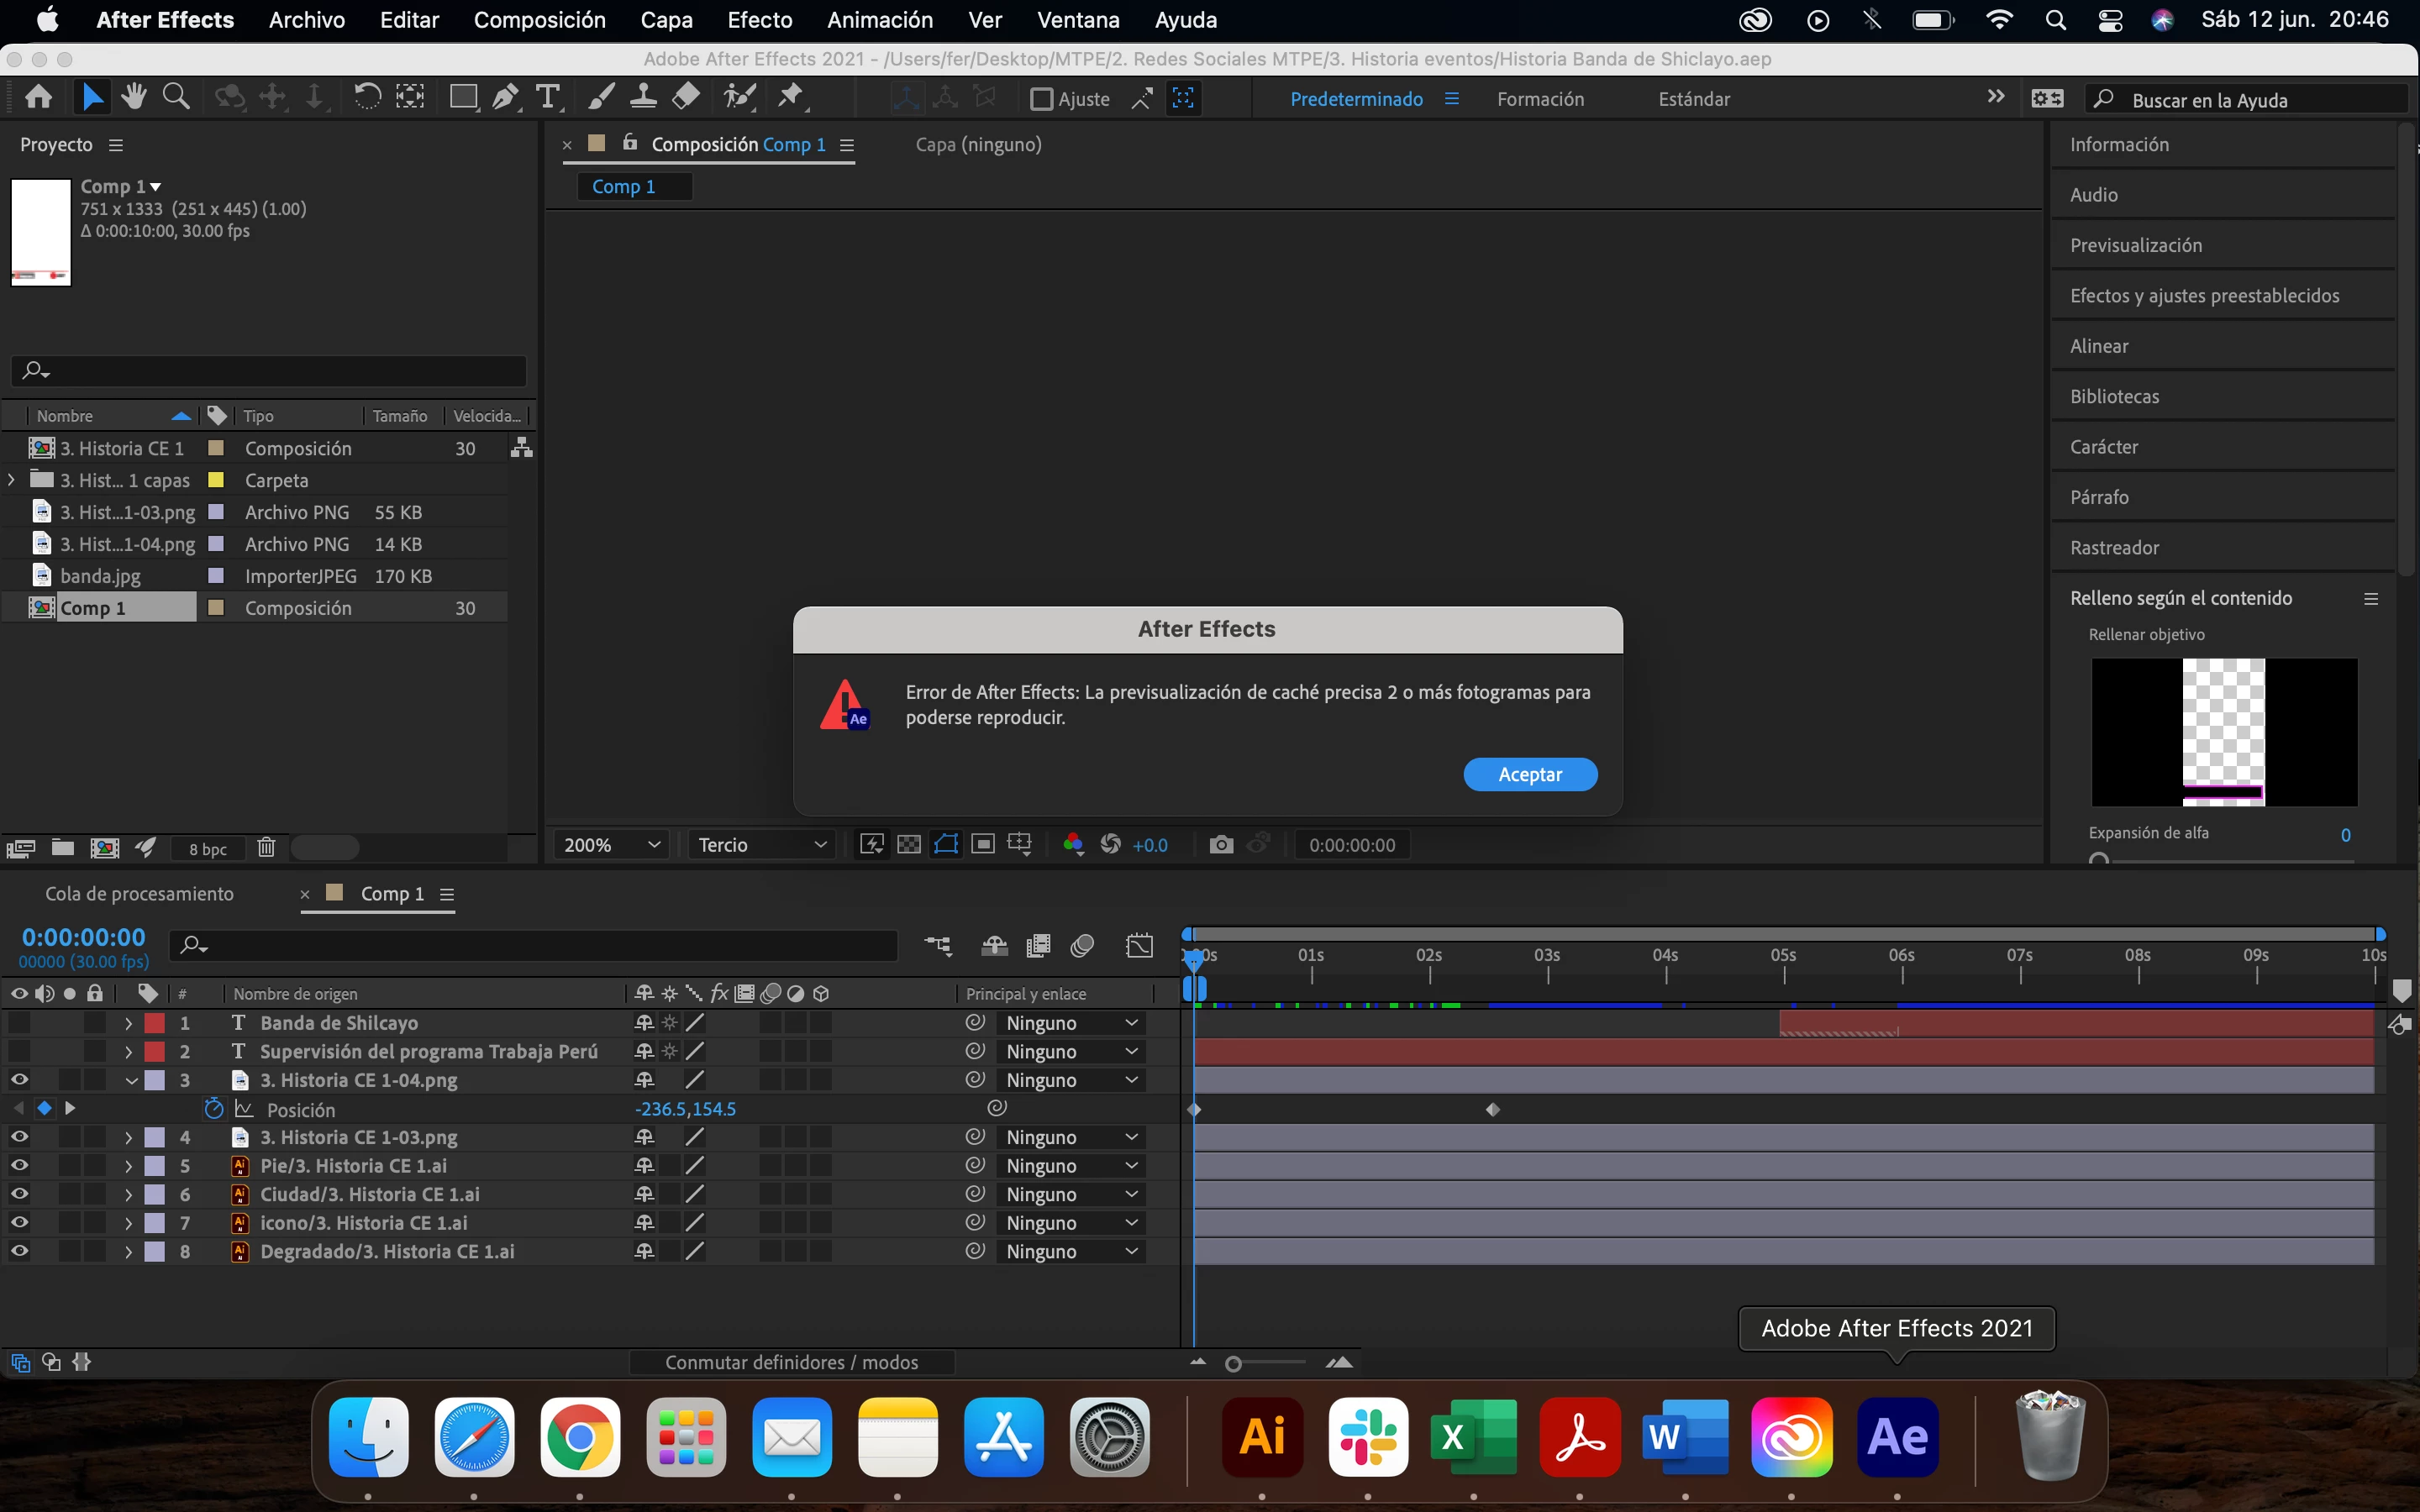Switch to Cola de procesamiento tab
Screen dimensions: 2420x1512
tap(139, 894)
